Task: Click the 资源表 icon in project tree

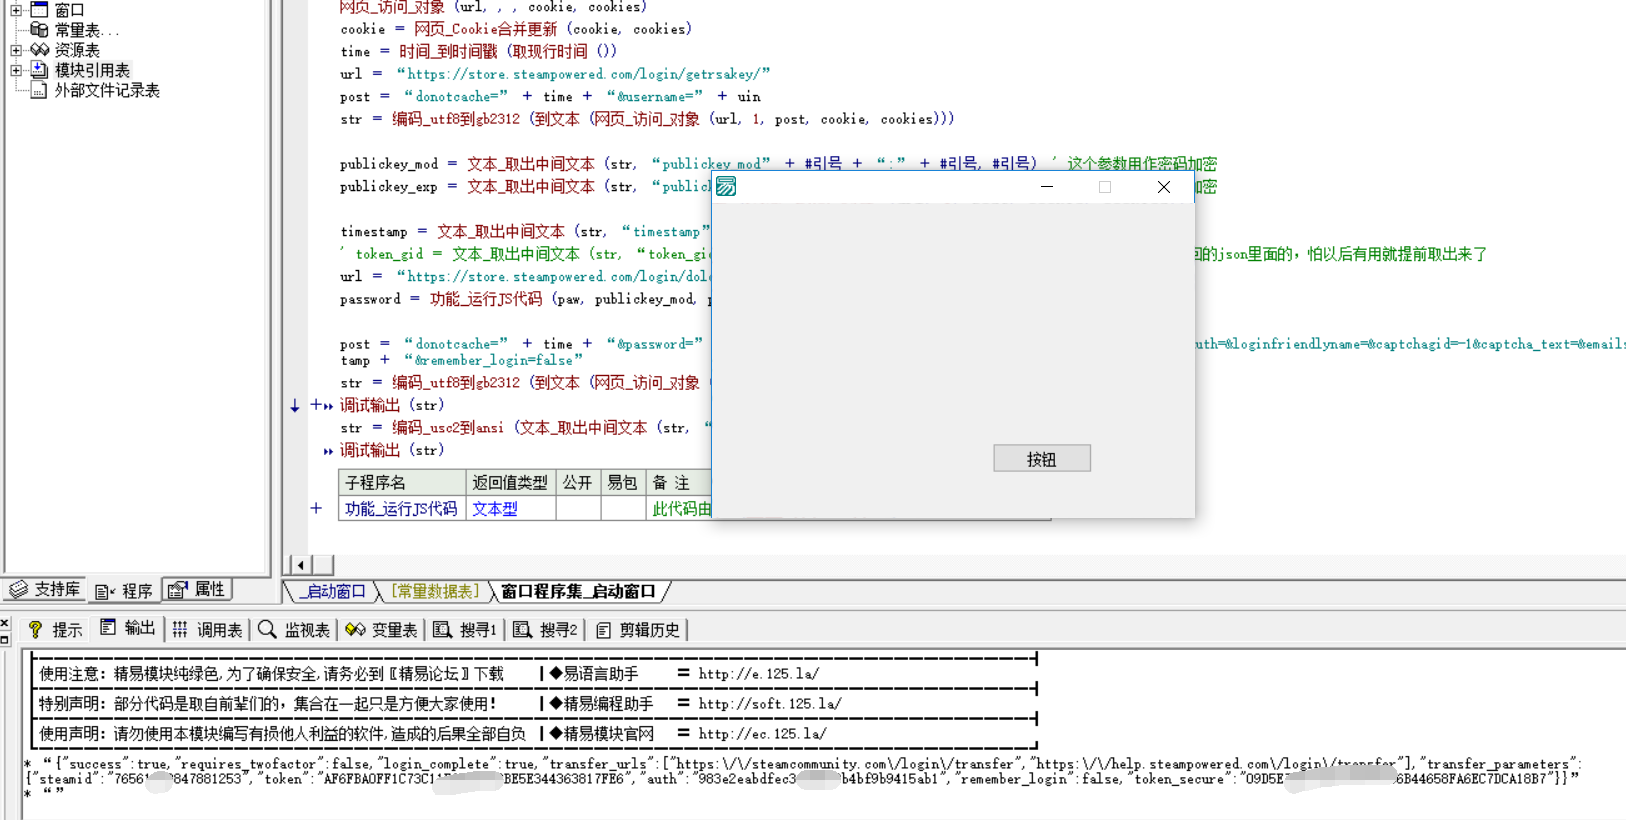Action: point(39,49)
